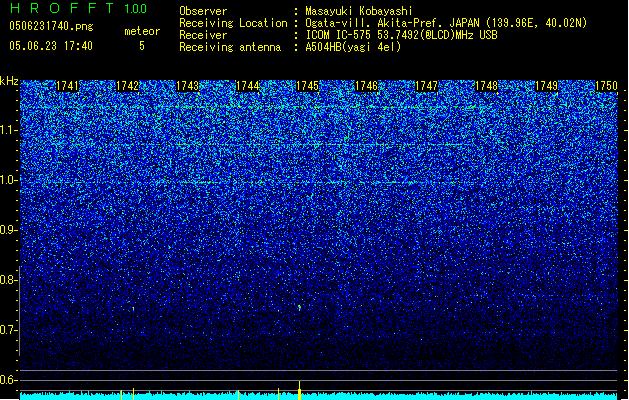Click the 1743 time marker
629x400 pixels.
[x=187, y=86]
